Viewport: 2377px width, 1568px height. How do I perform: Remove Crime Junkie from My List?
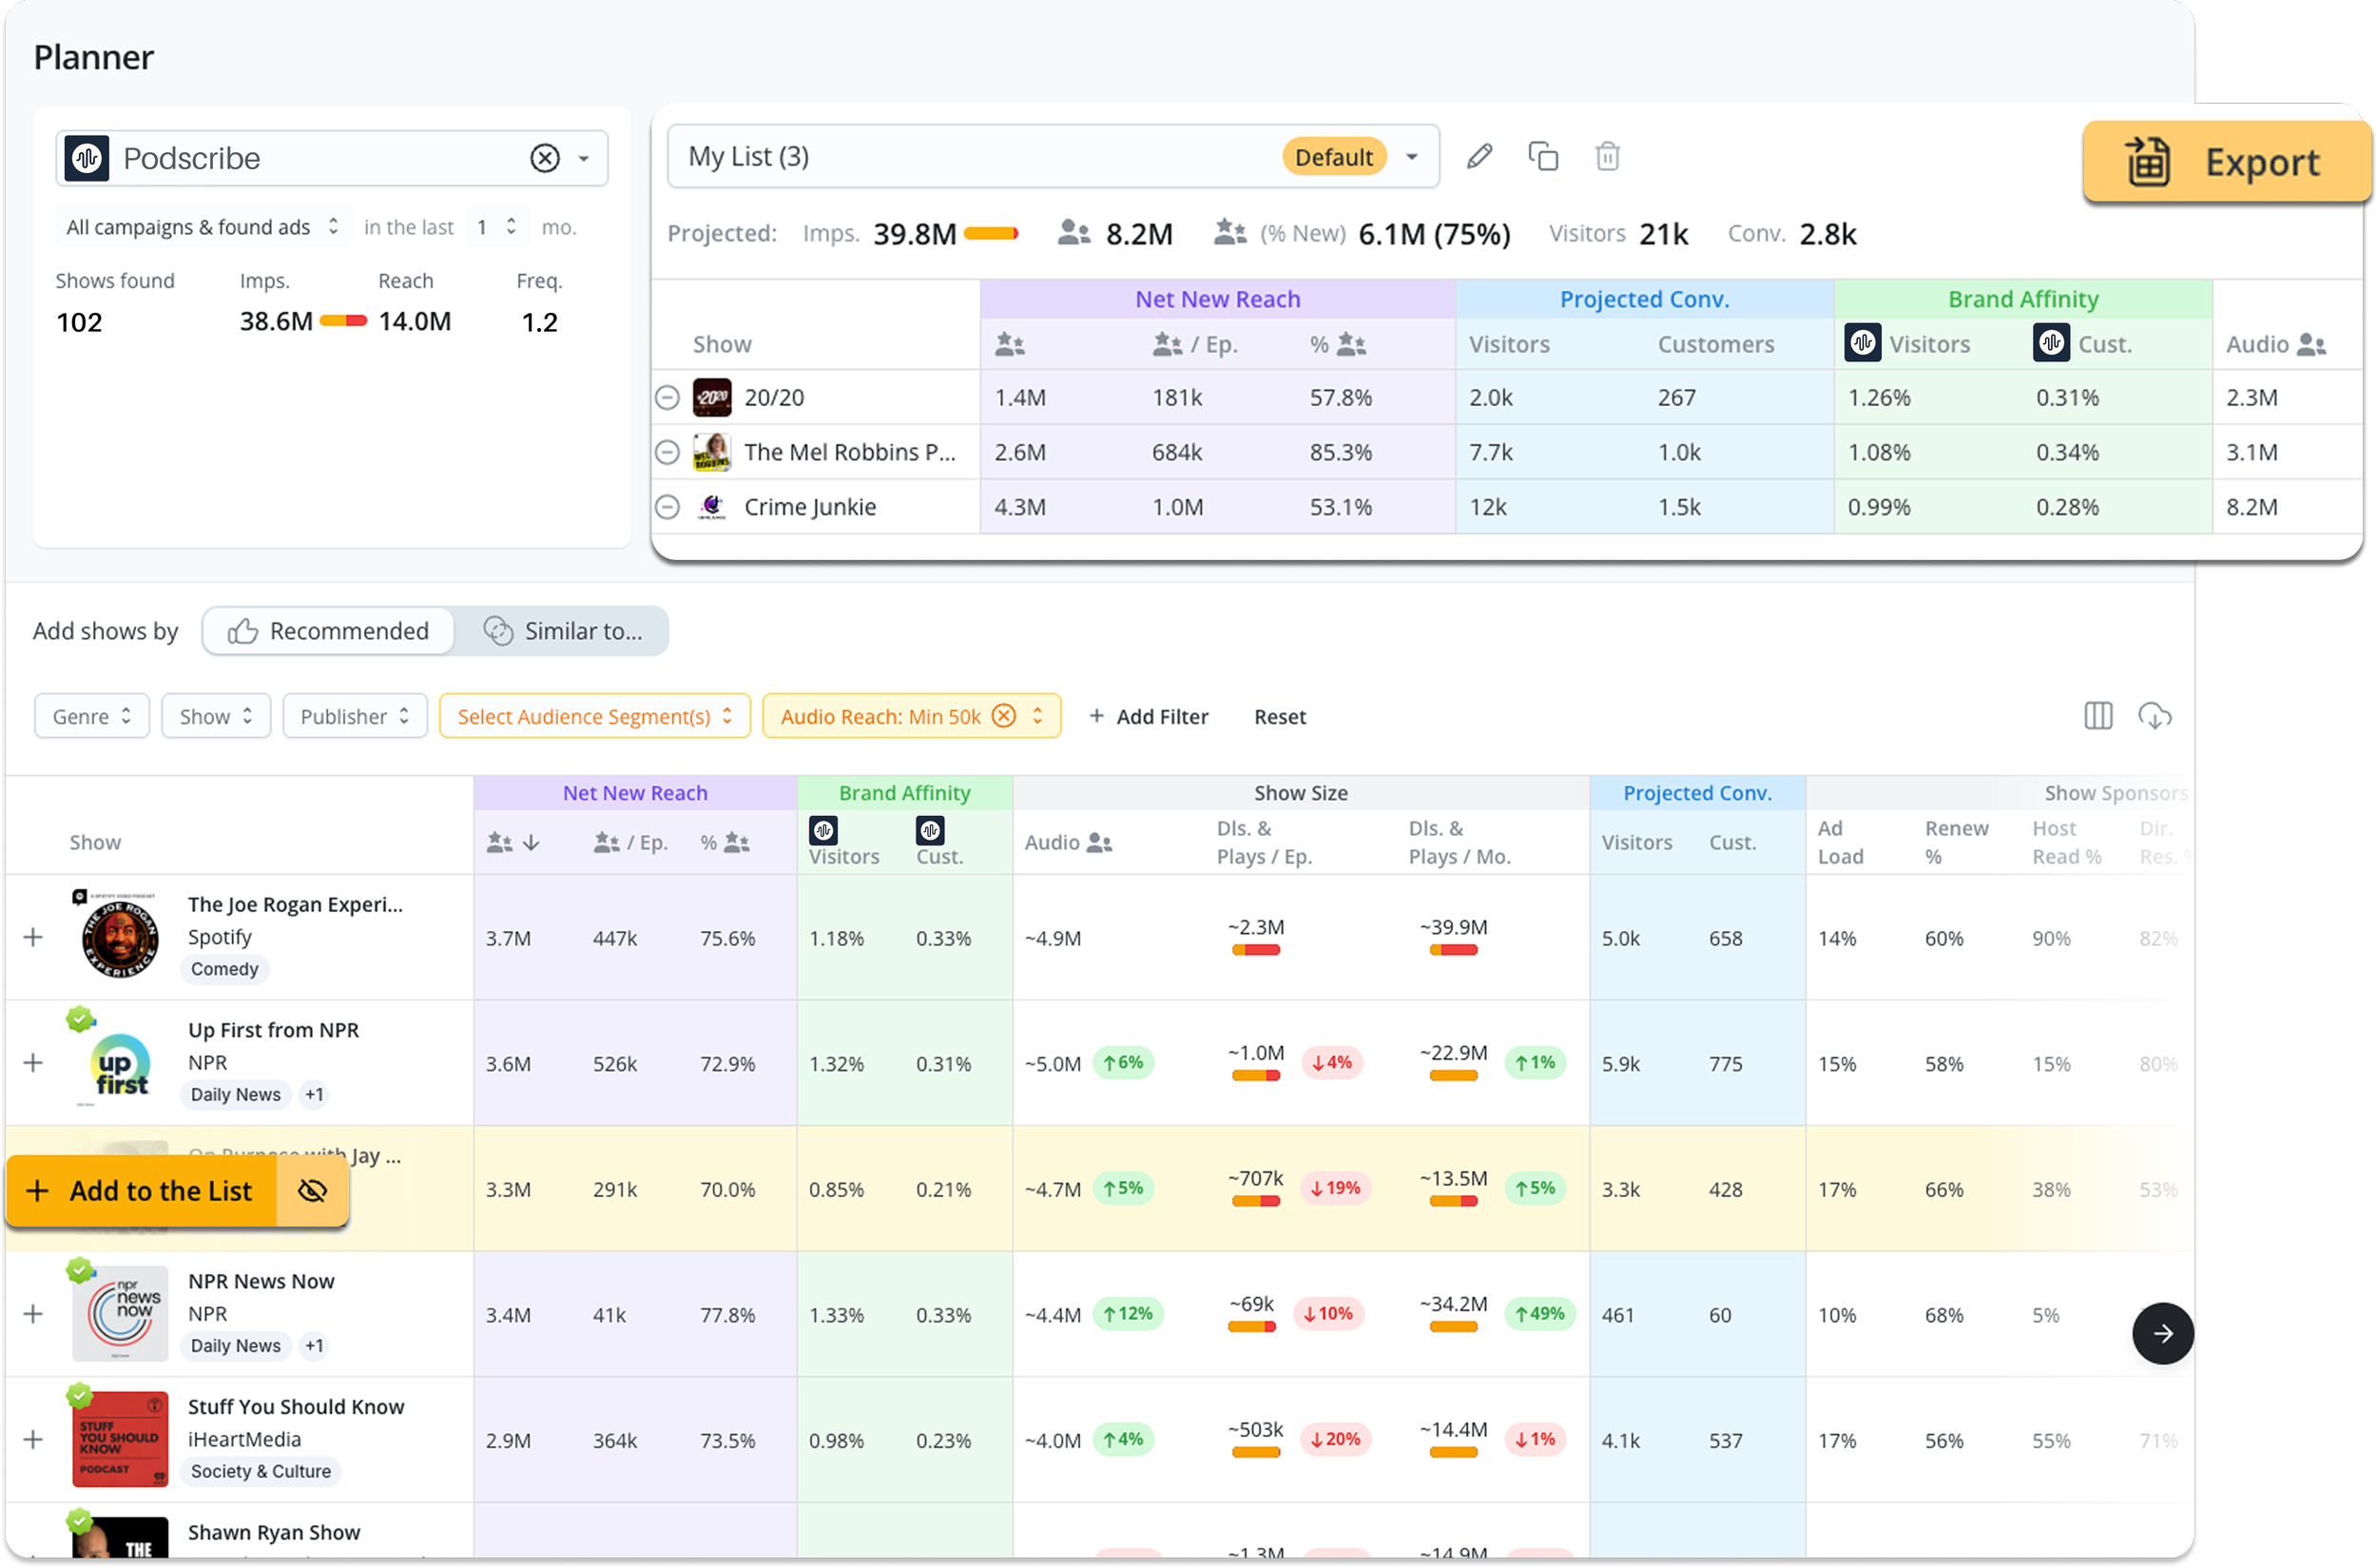[667, 507]
